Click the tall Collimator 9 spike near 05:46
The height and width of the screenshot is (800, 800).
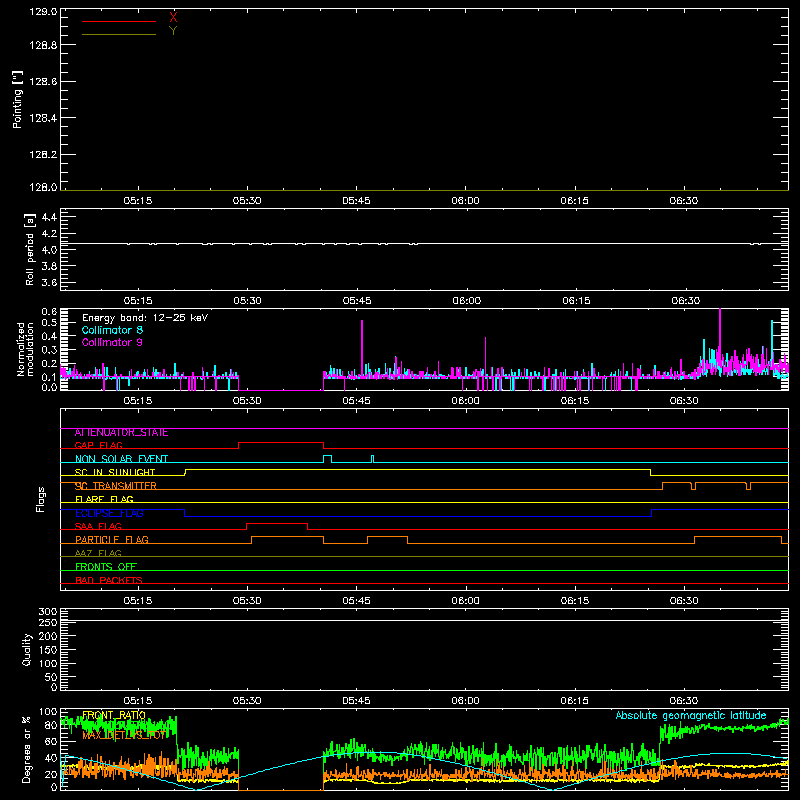pyautogui.click(x=362, y=347)
